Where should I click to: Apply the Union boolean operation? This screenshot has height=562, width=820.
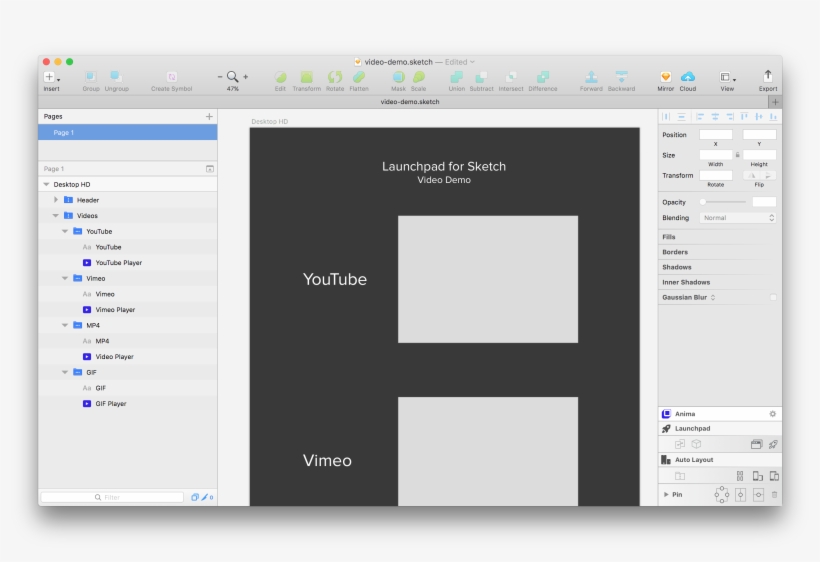click(457, 77)
